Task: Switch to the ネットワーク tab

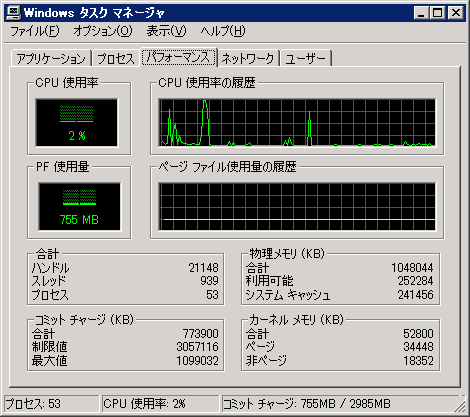Action: (x=248, y=59)
